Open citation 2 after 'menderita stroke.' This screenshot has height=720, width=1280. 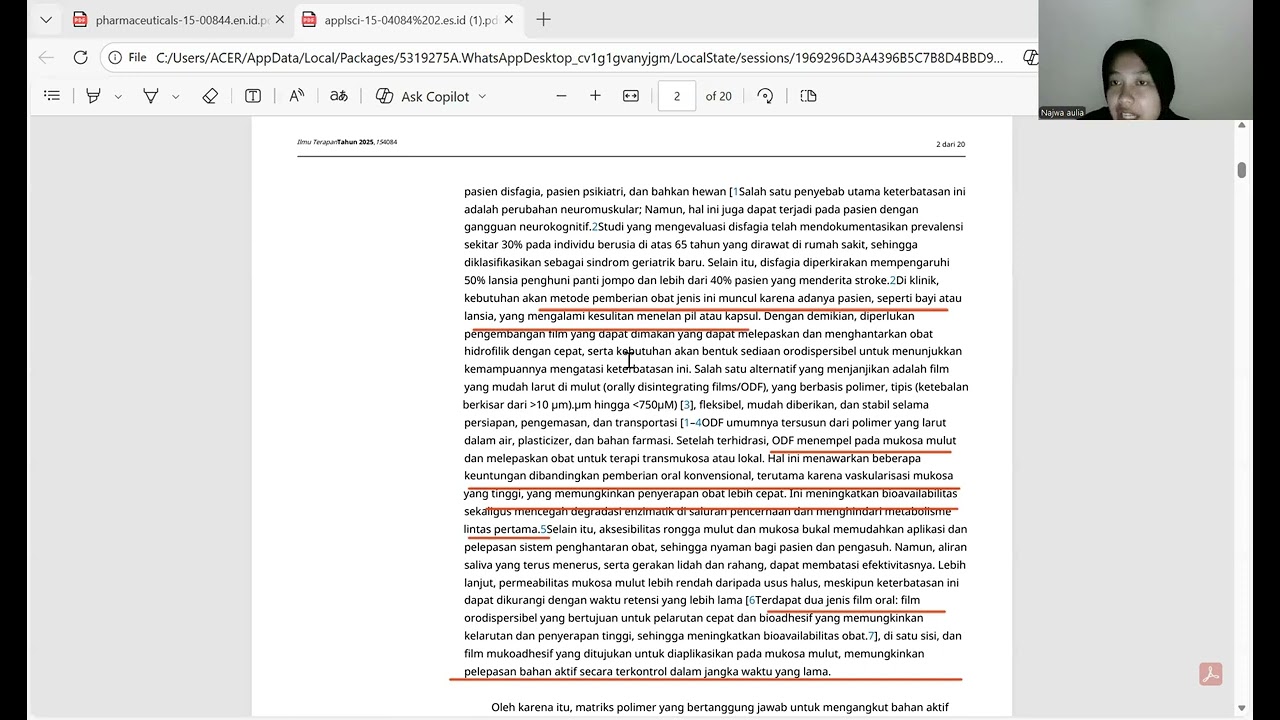point(893,280)
